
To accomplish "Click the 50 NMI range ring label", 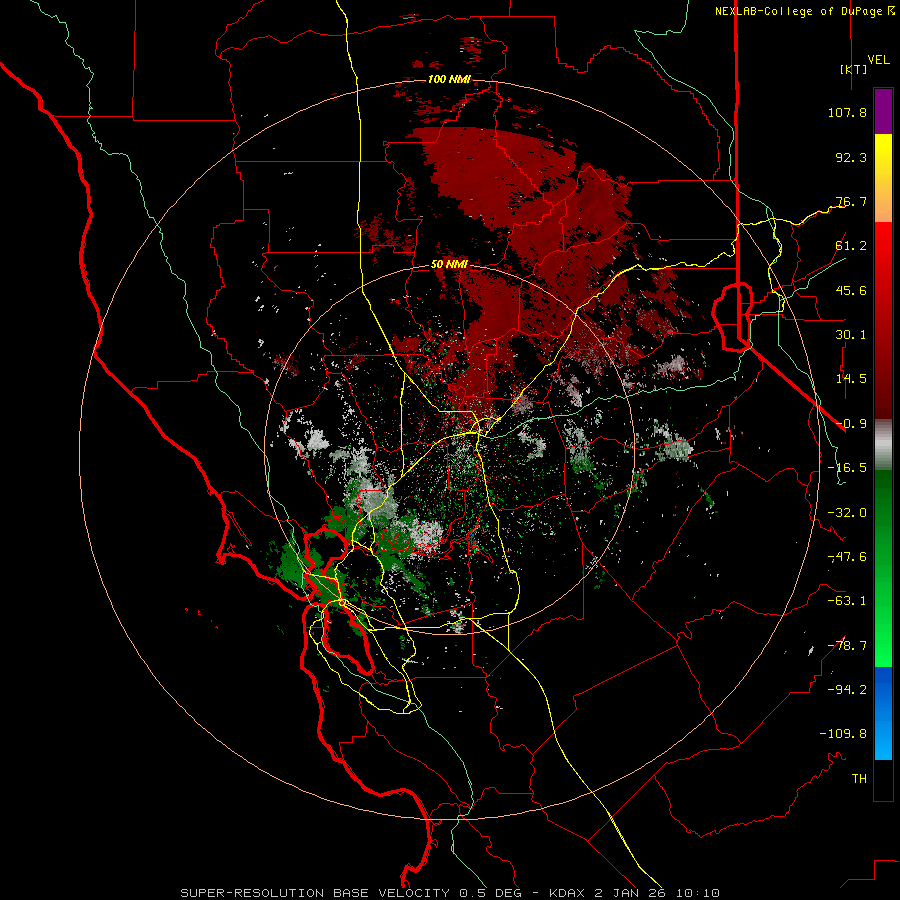I will click(449, 265).
